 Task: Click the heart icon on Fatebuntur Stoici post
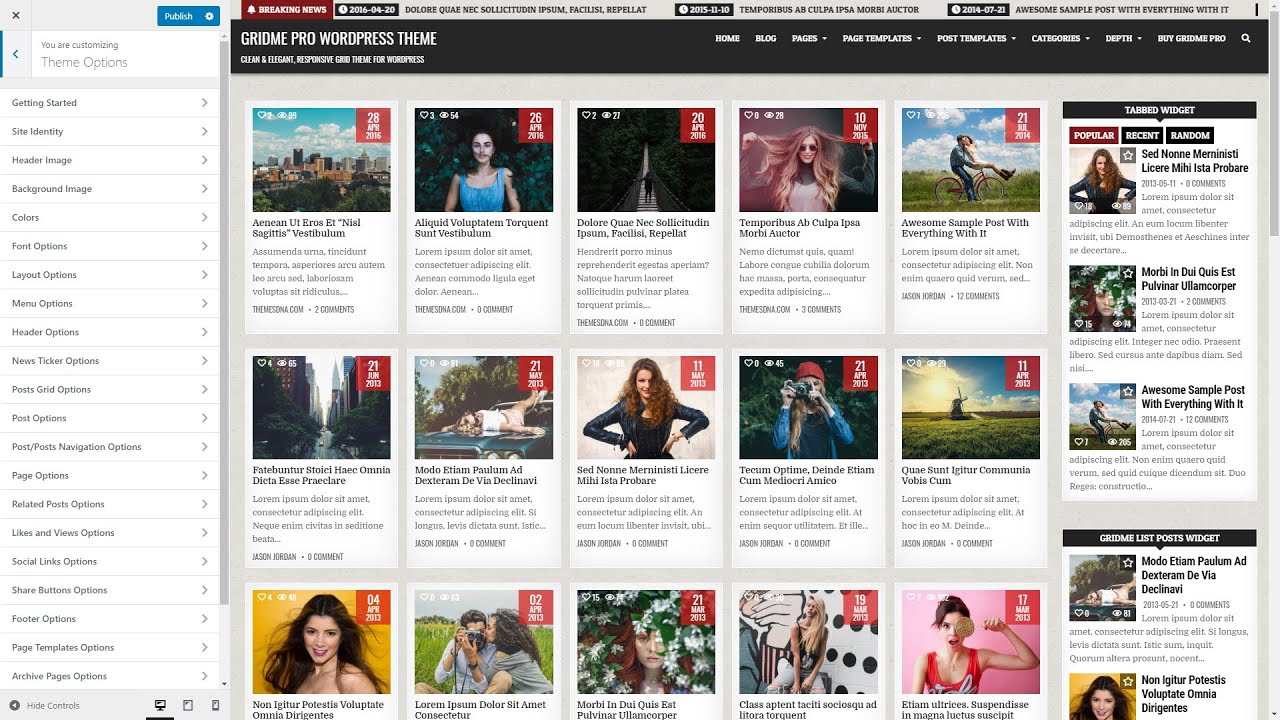[x=262, y=363]
